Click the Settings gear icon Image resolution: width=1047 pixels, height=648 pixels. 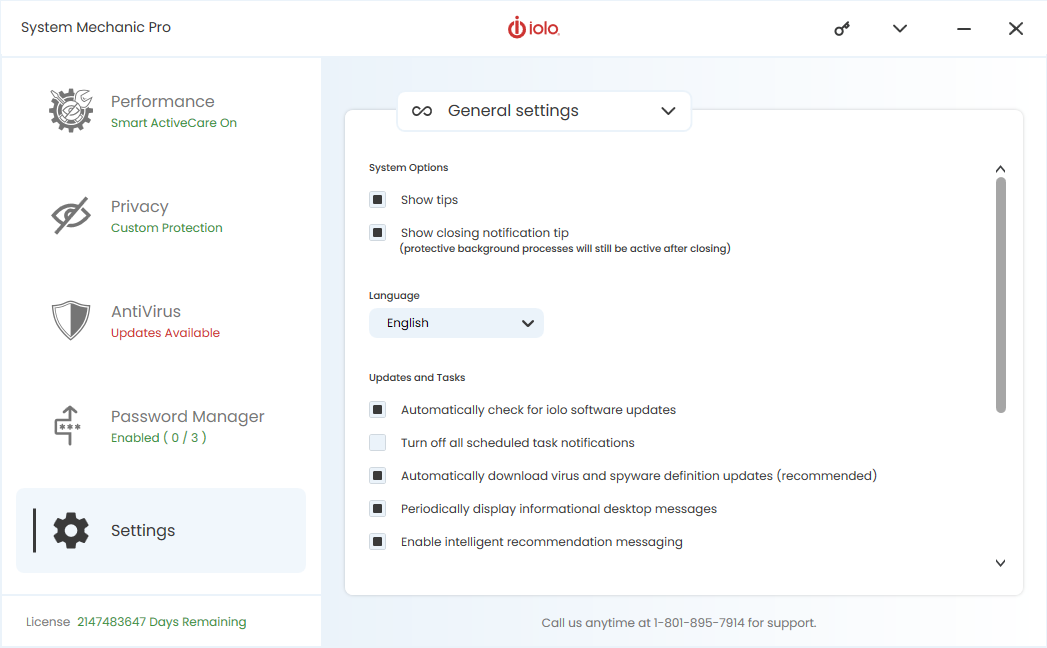[x=71, y=530]
